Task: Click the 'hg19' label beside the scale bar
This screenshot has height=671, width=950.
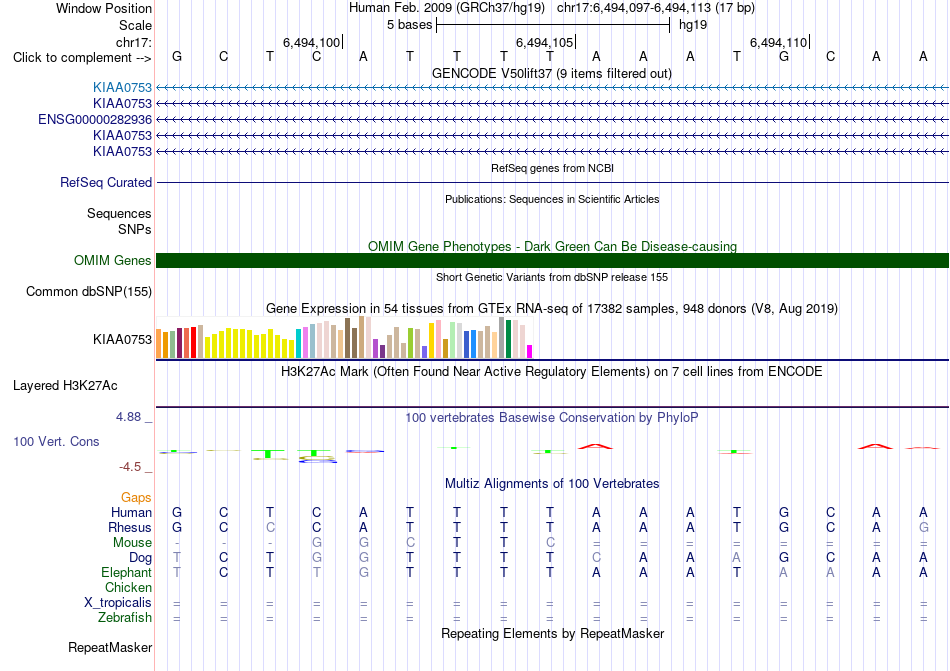Action: tap(693, 25)
